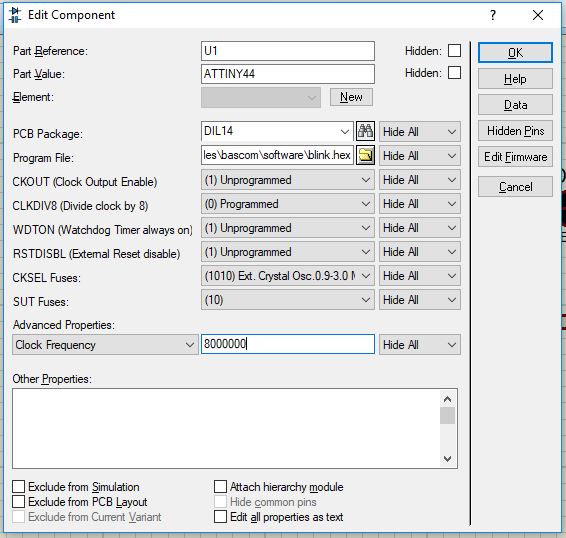566x538 pixels.
Task: Open Clock Frequency advanced property dropdown
Action: point(105,344)
